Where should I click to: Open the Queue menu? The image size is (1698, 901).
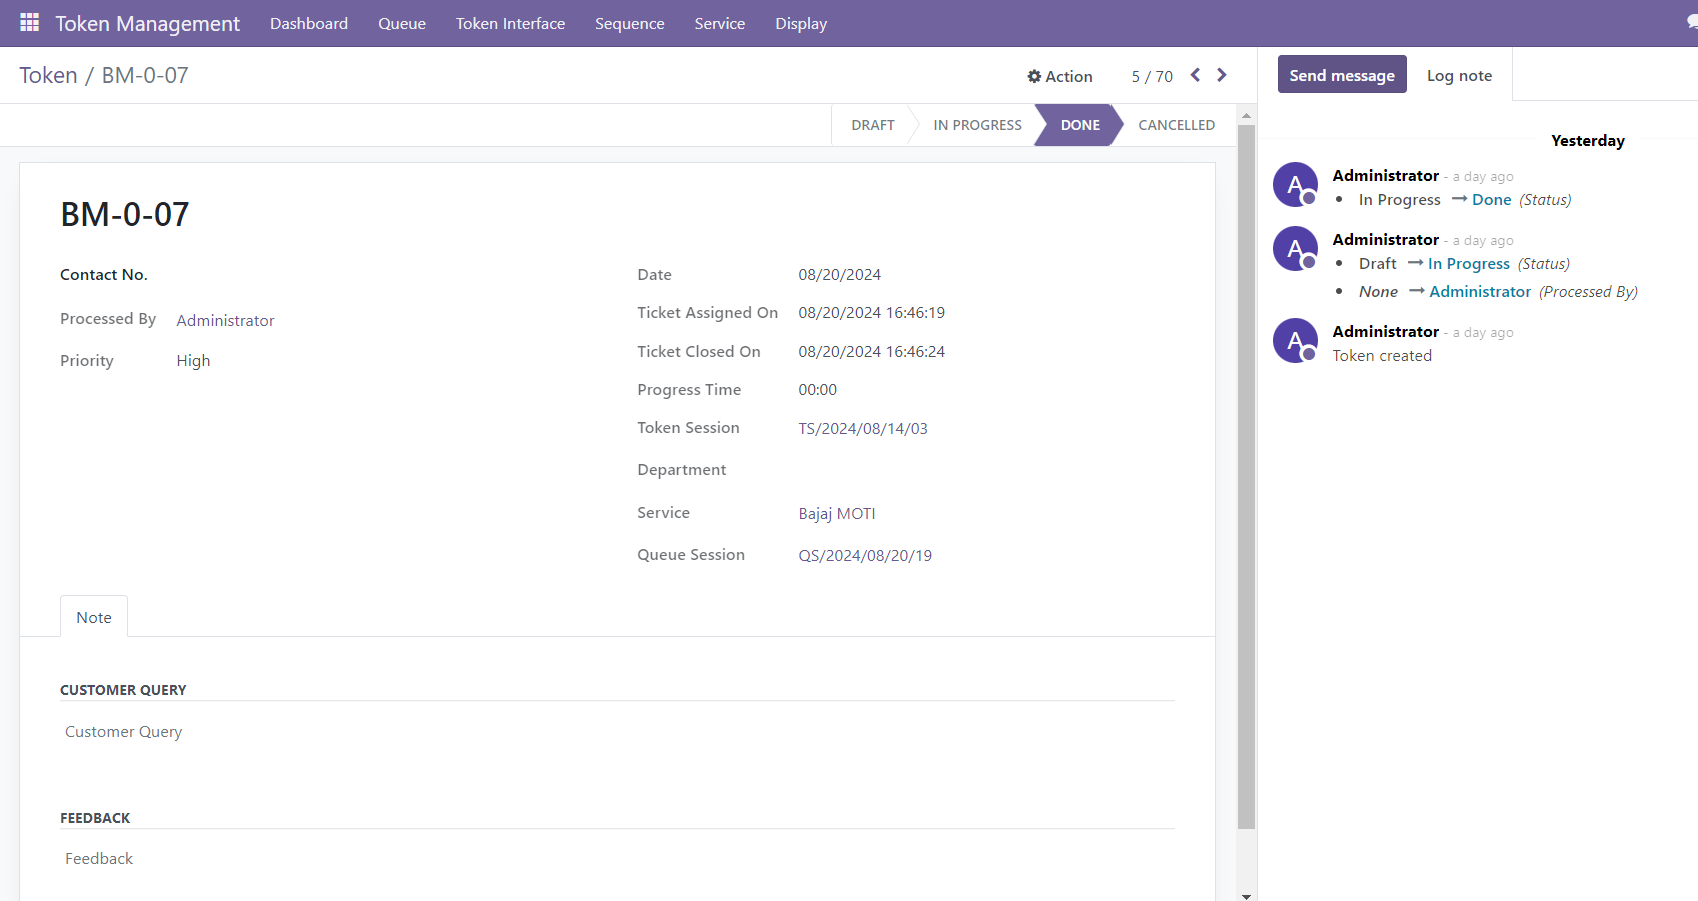(402, 23)
